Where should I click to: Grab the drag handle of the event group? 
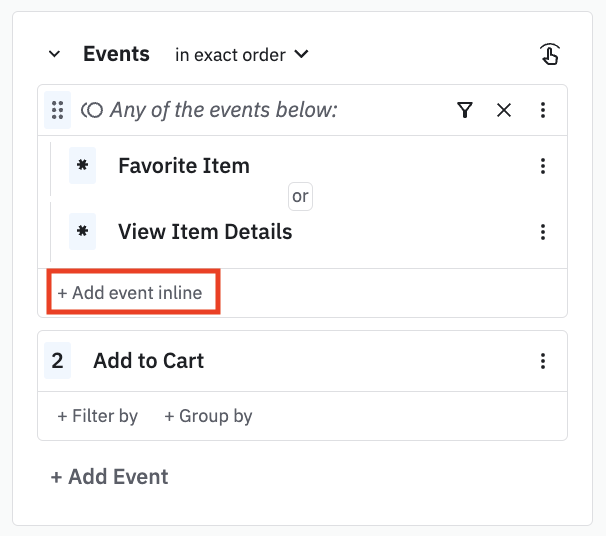(x=57, y=110)
